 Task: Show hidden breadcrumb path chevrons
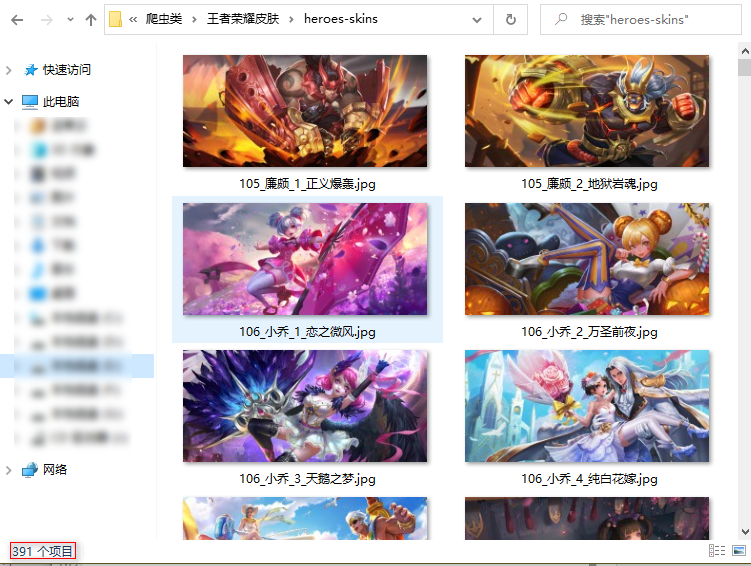[133, 19]
